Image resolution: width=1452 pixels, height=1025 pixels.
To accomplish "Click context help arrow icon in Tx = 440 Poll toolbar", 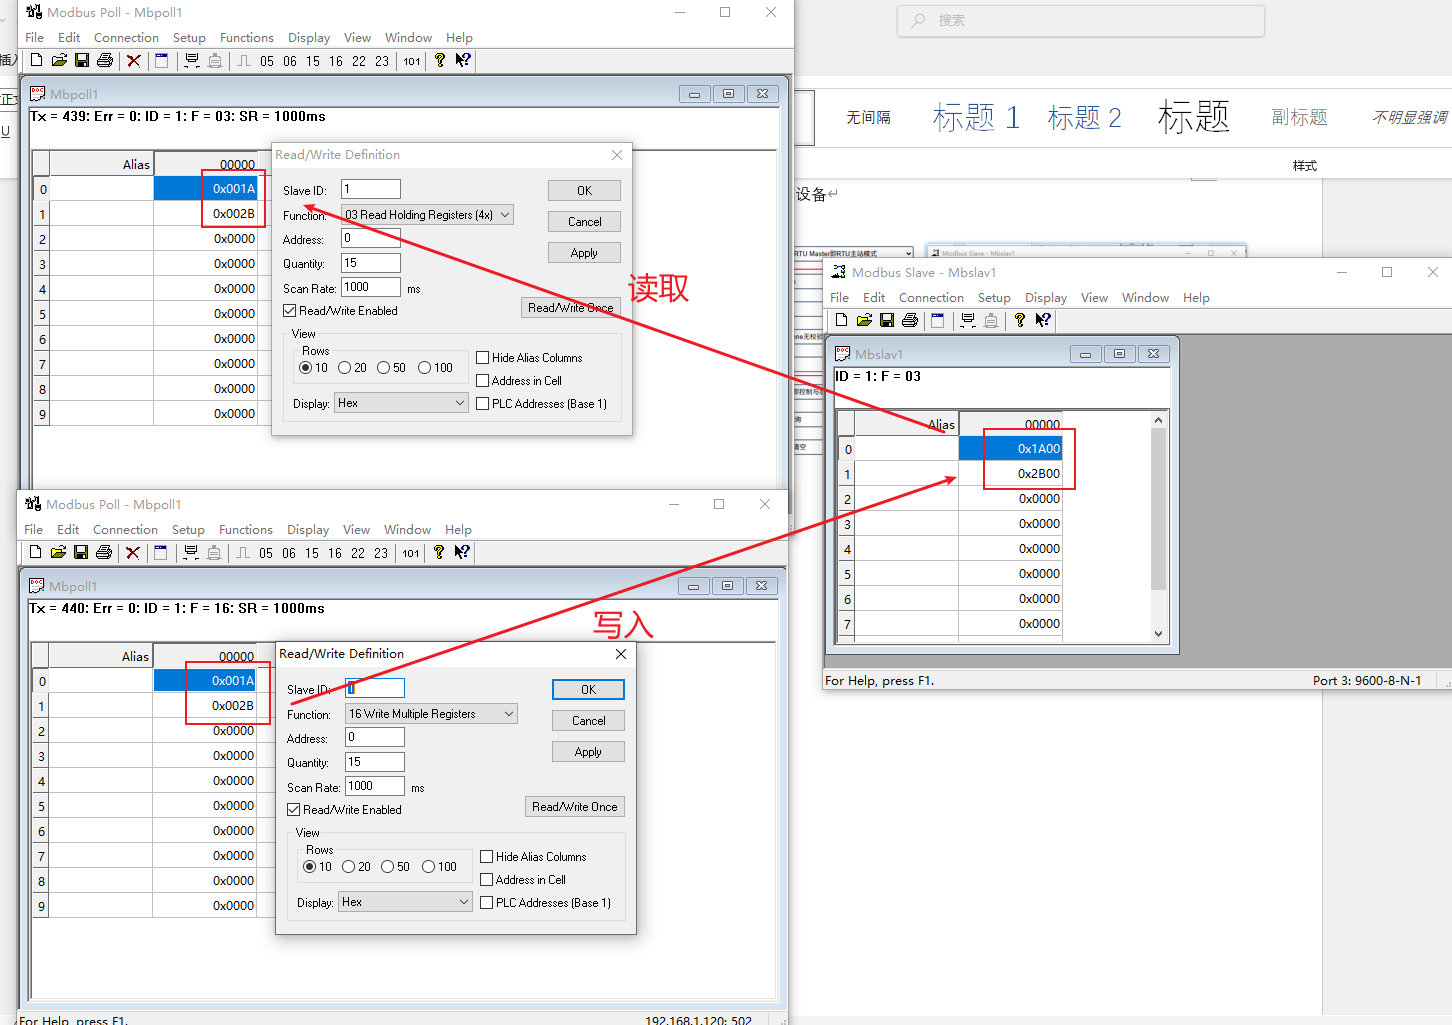I will [x=462, y=553].
